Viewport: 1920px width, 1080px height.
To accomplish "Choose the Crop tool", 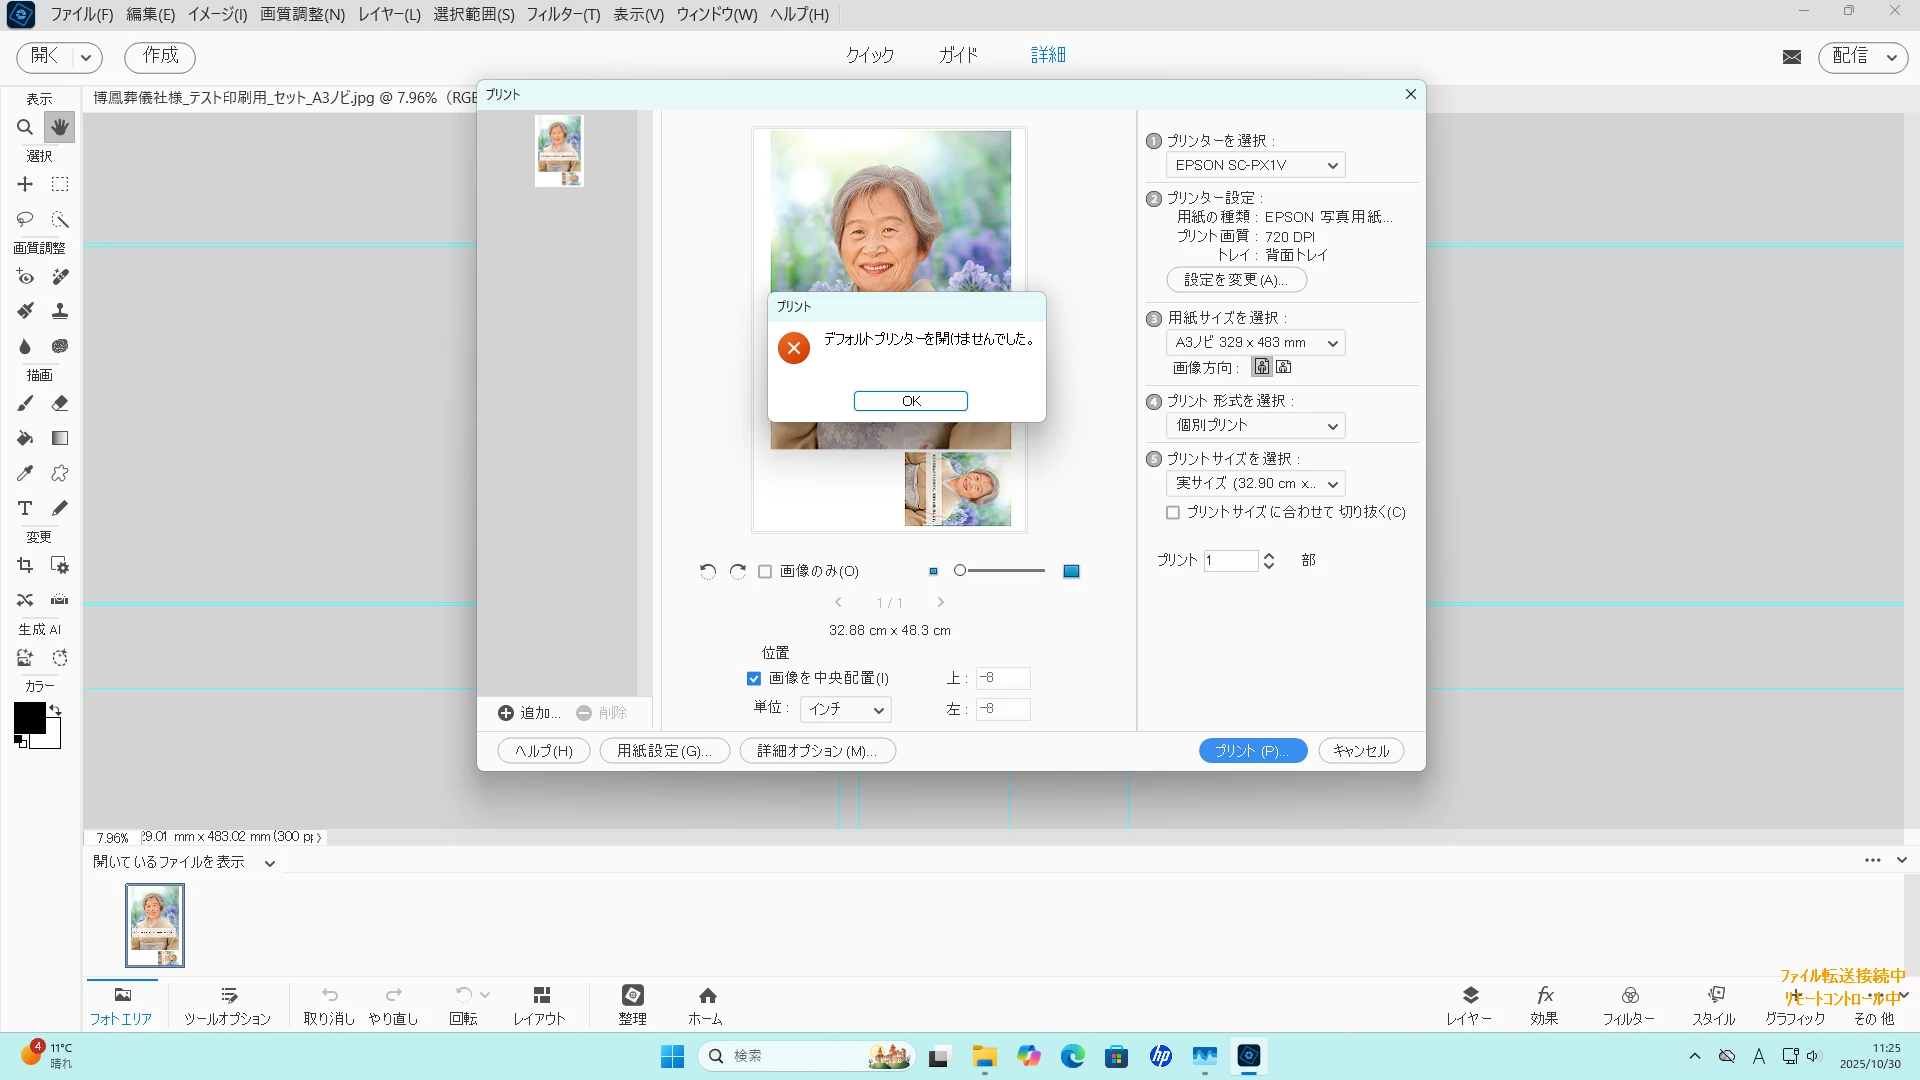I will click(25, 566).
